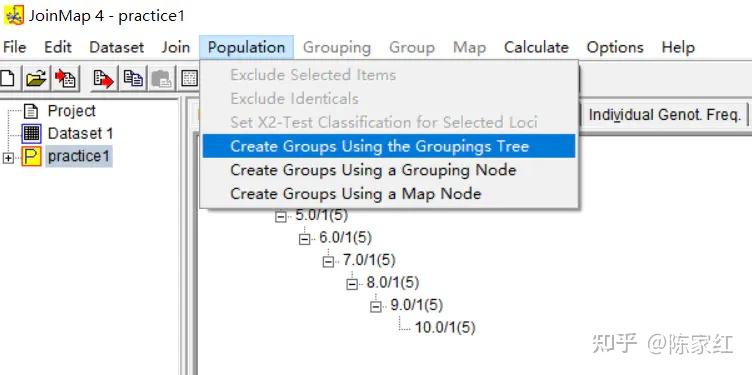Choose Create Groups Using the Groupings Tree
Viewport: 752px width, 375px height.
pos(389,146)
